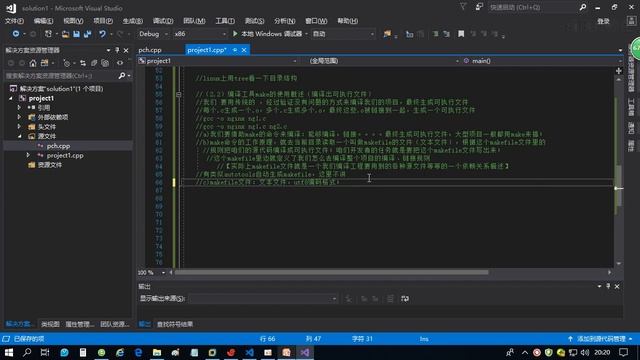Expand the 引用 references node
This screenshot has height=360, width=640.
tap(19, 108)
